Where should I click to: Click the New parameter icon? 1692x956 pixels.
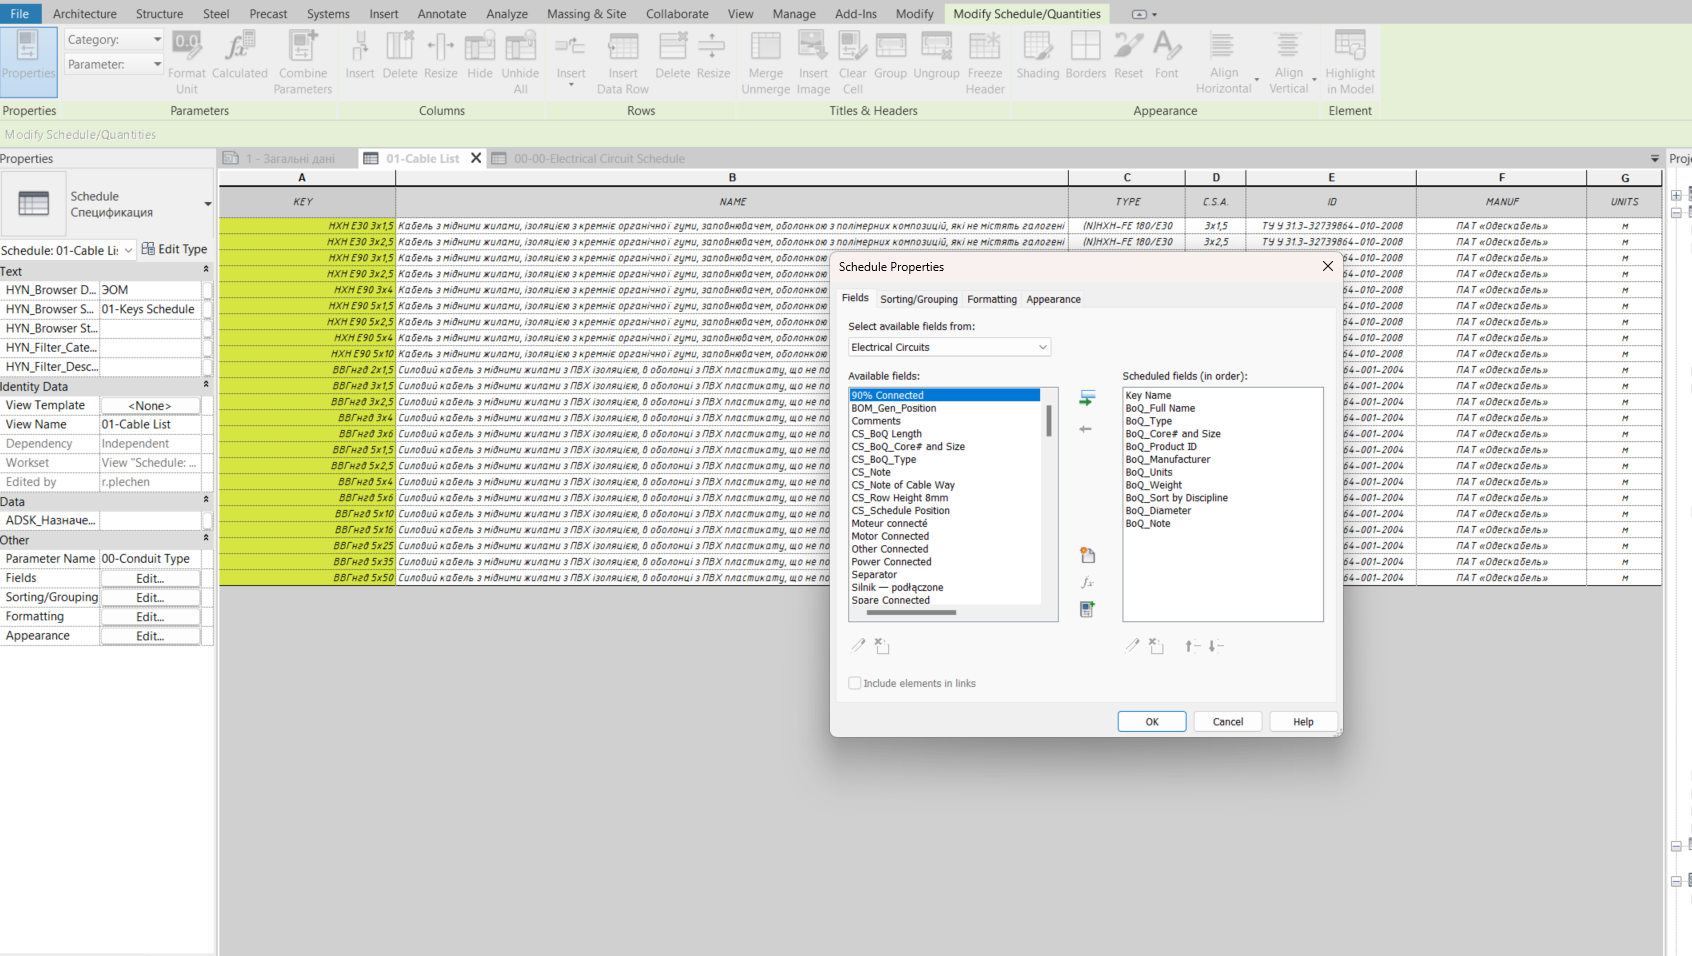[1087, 555]
